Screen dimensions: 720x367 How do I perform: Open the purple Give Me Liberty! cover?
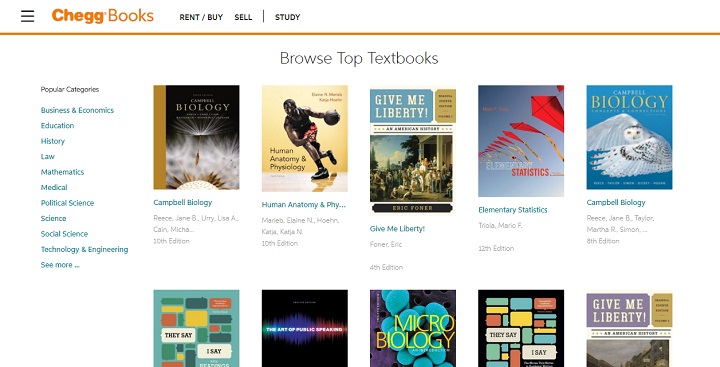pos(630,328)
